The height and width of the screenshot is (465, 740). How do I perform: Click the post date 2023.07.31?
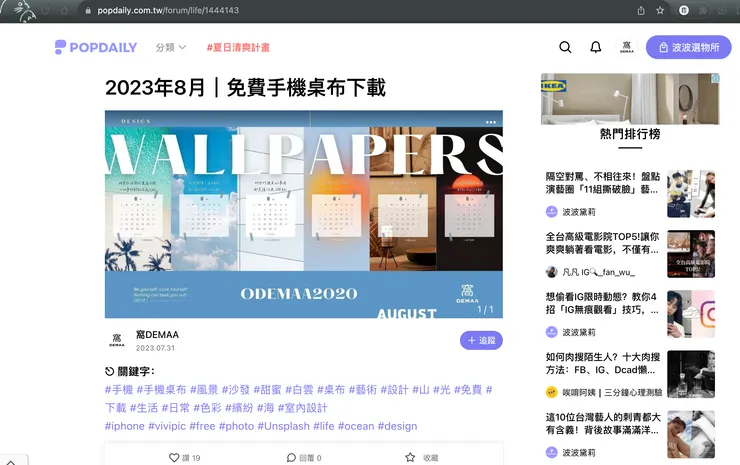[155, 348]
